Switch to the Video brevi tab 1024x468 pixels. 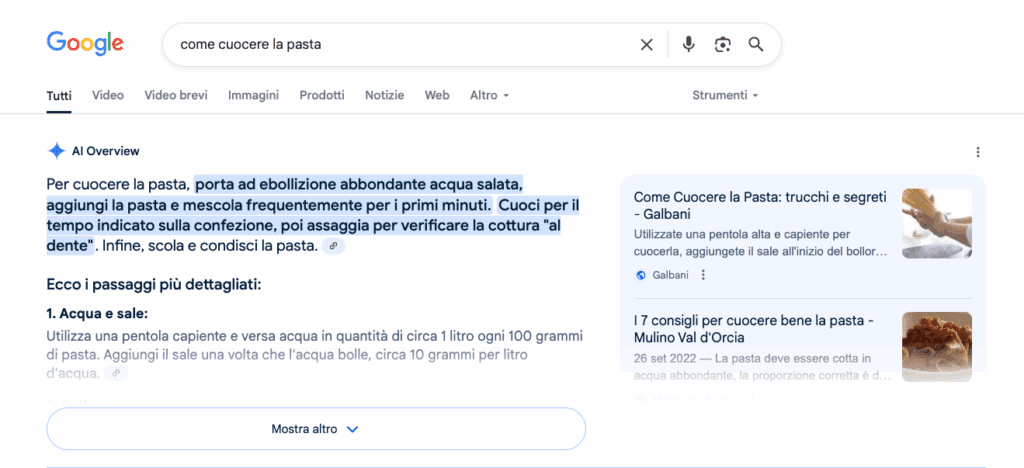click(176, 95)
